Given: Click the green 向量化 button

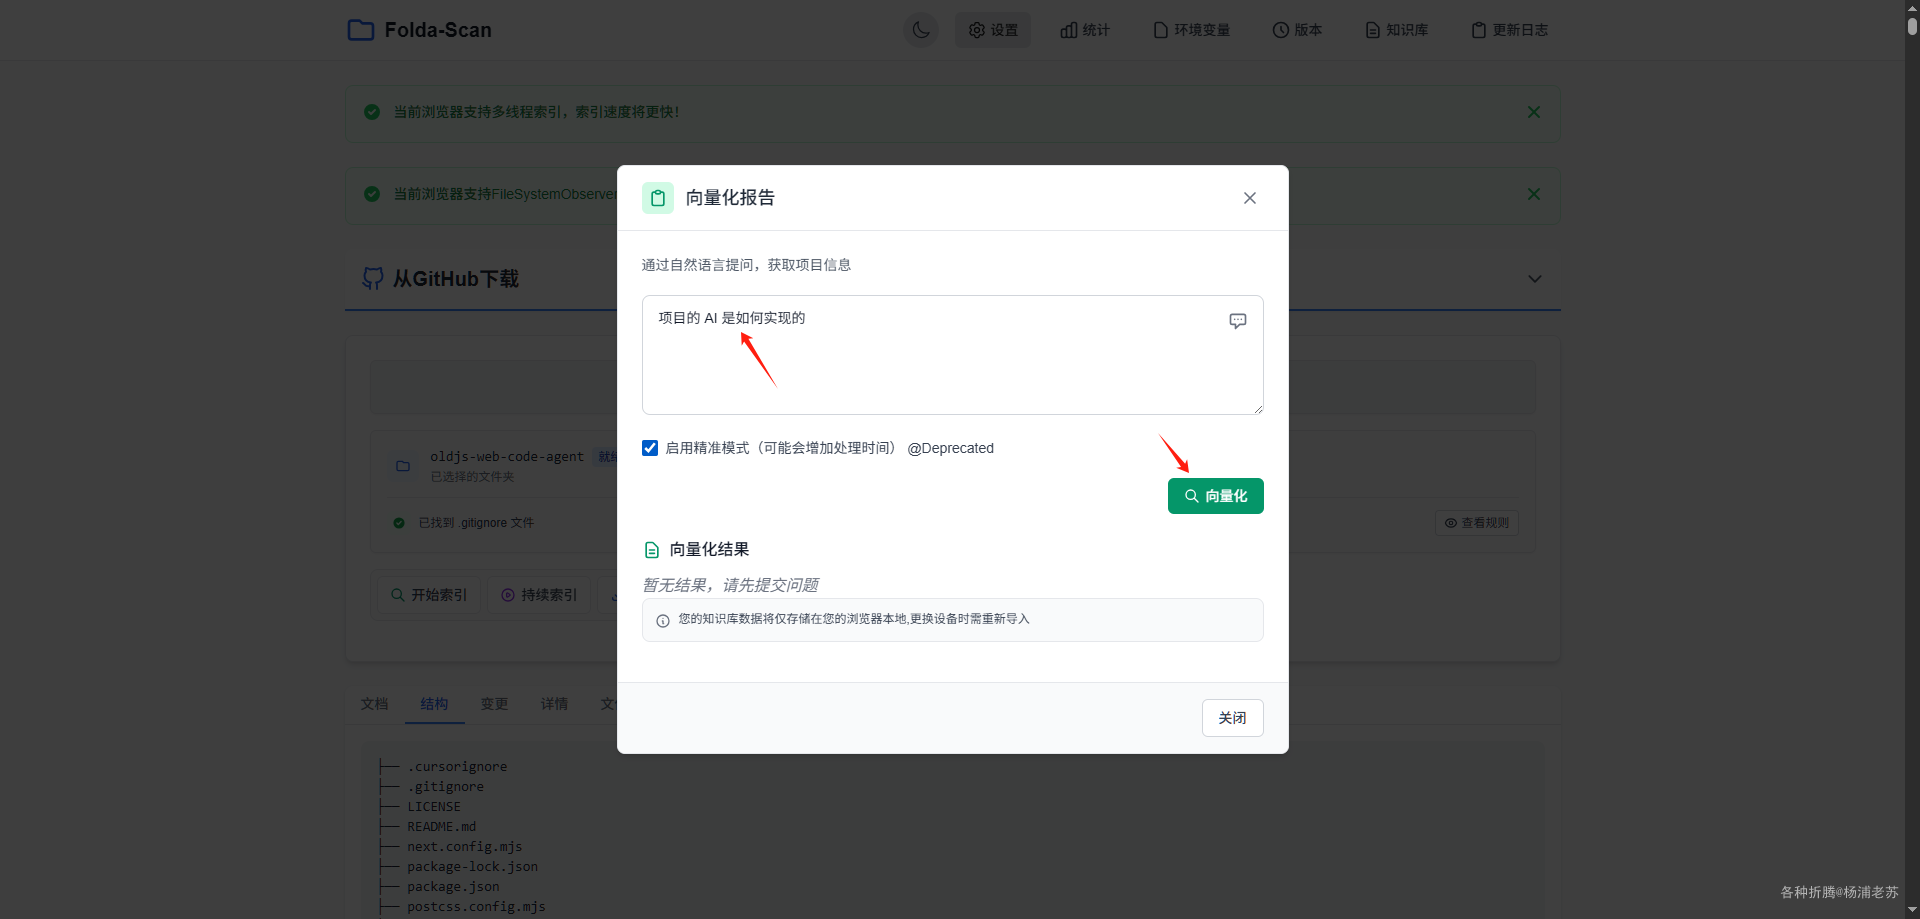Looking at the screenshot, I should [1216, 496].
